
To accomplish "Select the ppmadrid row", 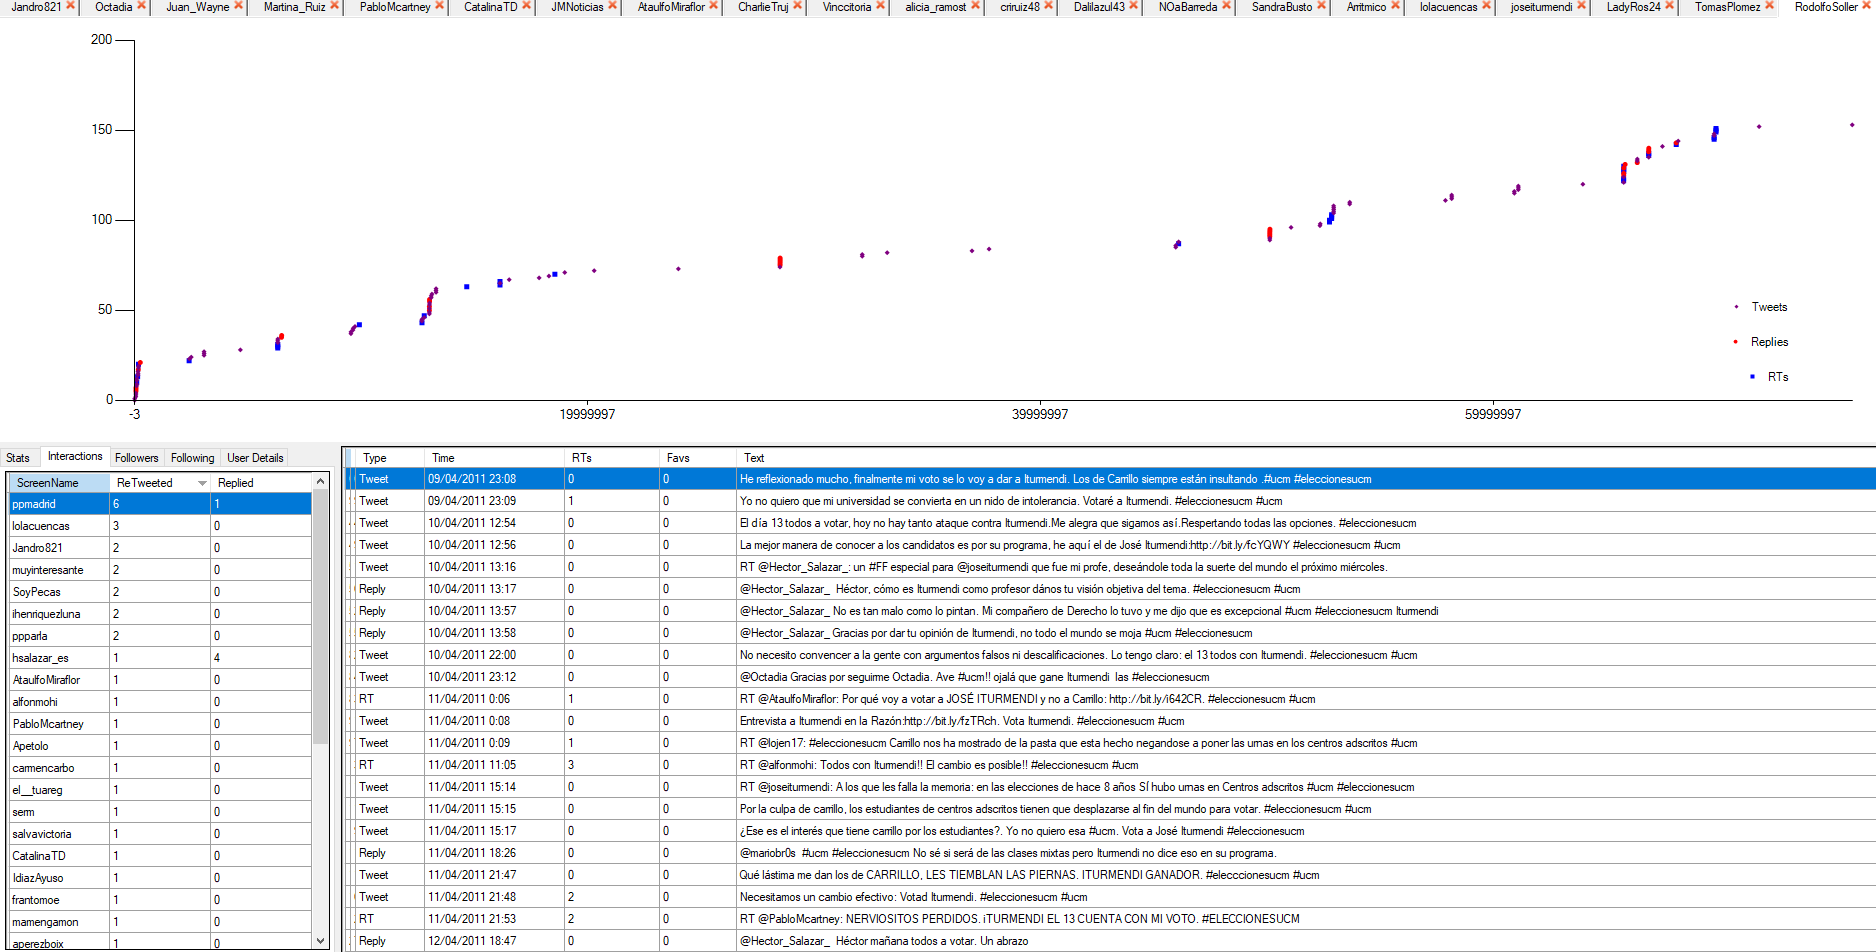I will pyautogui.click(x=160, y=504).
